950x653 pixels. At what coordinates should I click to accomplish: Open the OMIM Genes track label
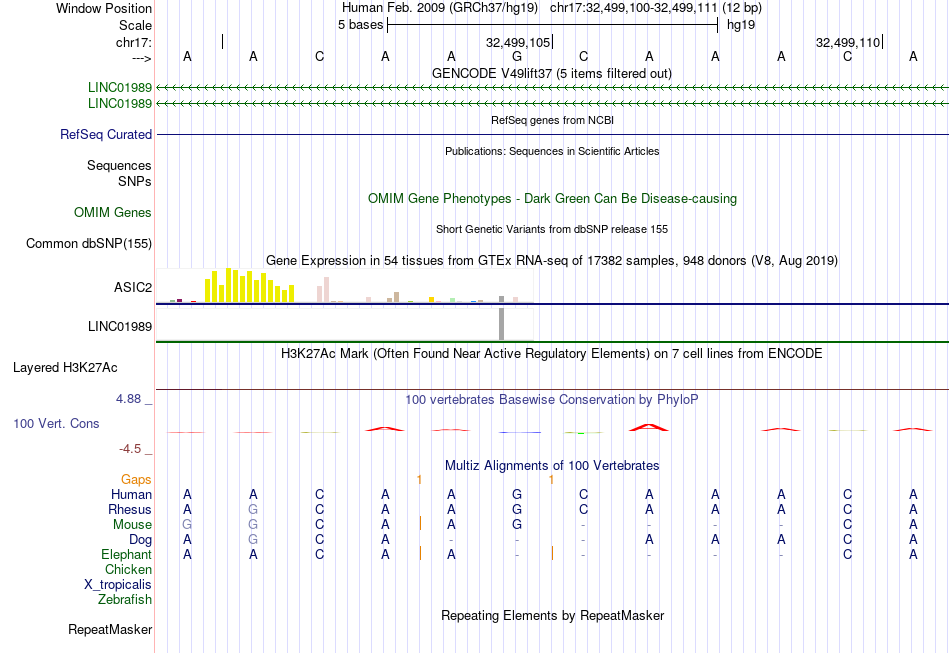[113, 213]
